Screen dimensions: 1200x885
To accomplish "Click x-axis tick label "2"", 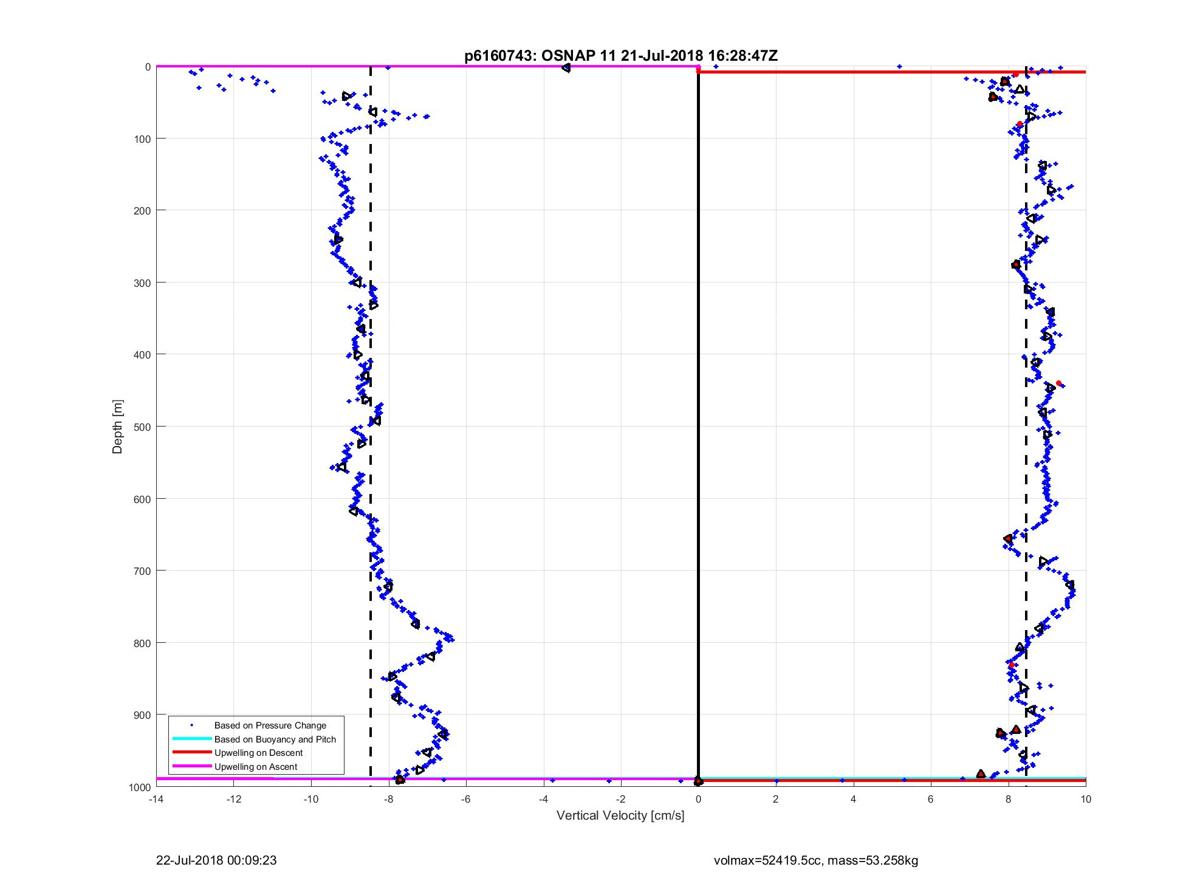I will (776, 799).
